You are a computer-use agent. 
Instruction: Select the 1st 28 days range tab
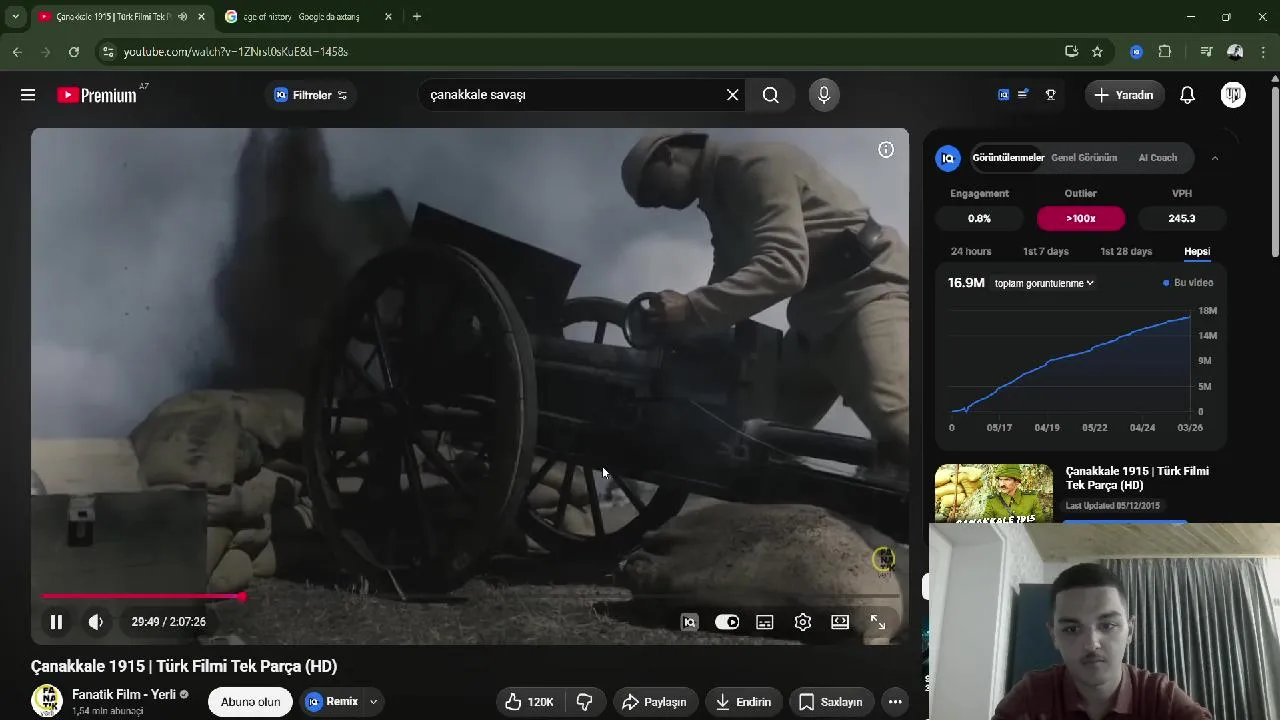pyautogui.click(x=1126, y=251)
